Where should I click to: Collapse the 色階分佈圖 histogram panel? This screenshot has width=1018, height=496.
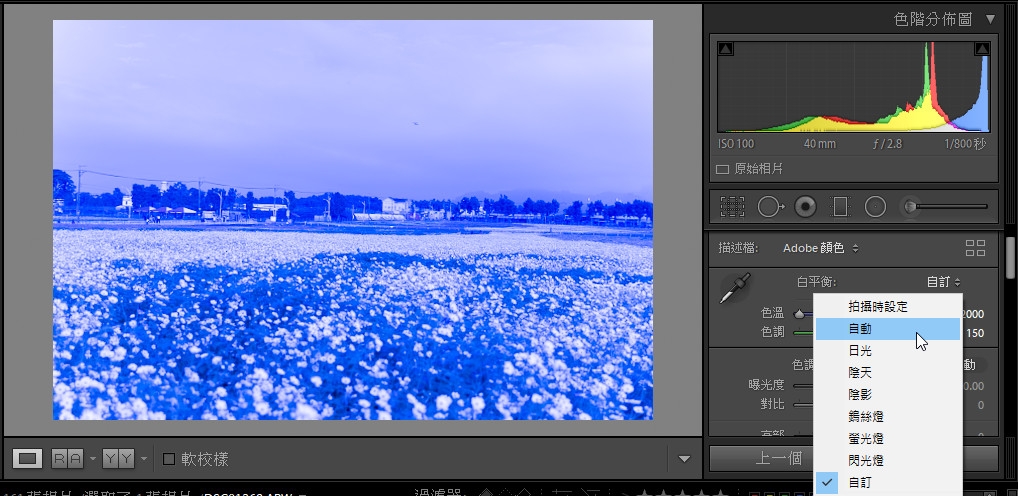[990, 19]
